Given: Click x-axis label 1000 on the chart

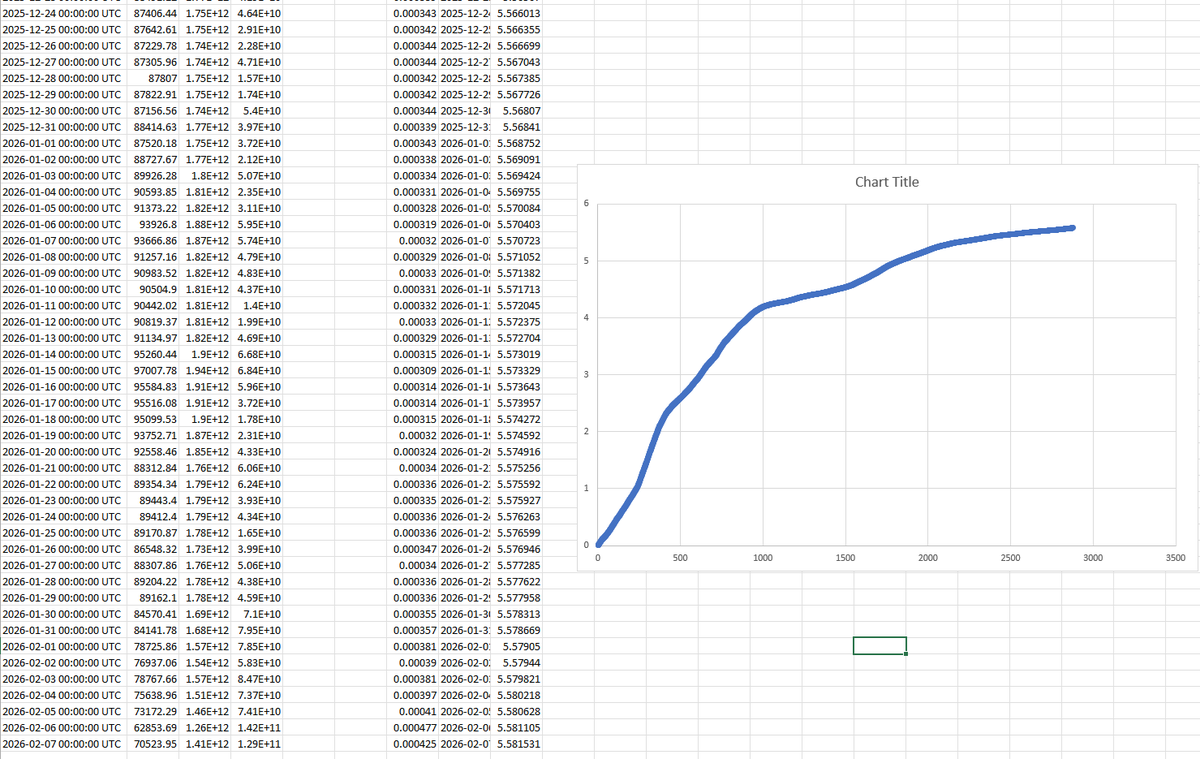Looking at the screenshot, I should [x=762, y=557].
